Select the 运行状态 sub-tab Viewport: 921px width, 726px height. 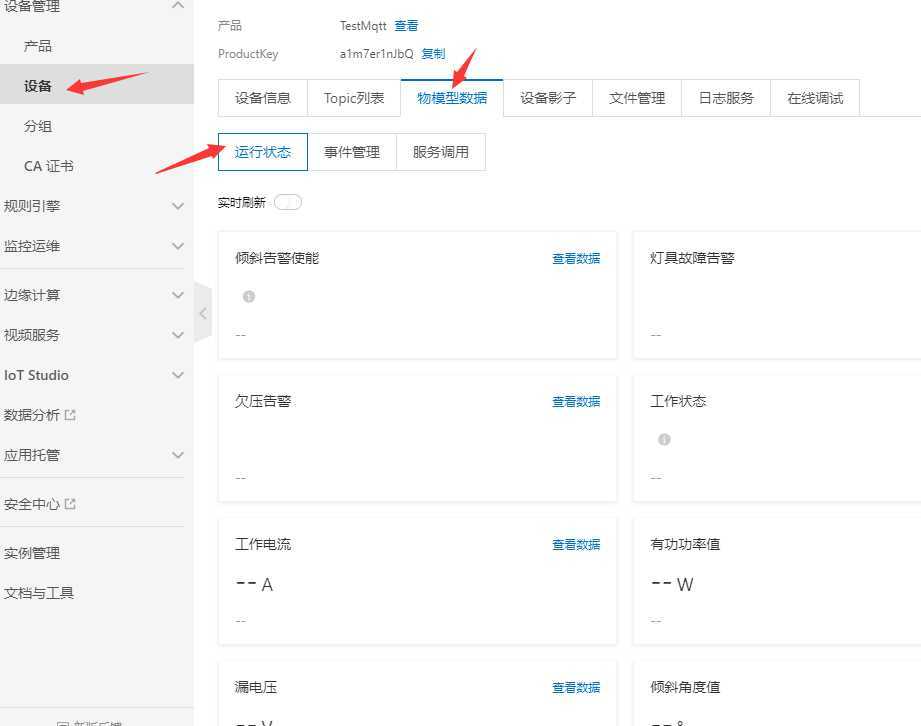tap(263, 152)
